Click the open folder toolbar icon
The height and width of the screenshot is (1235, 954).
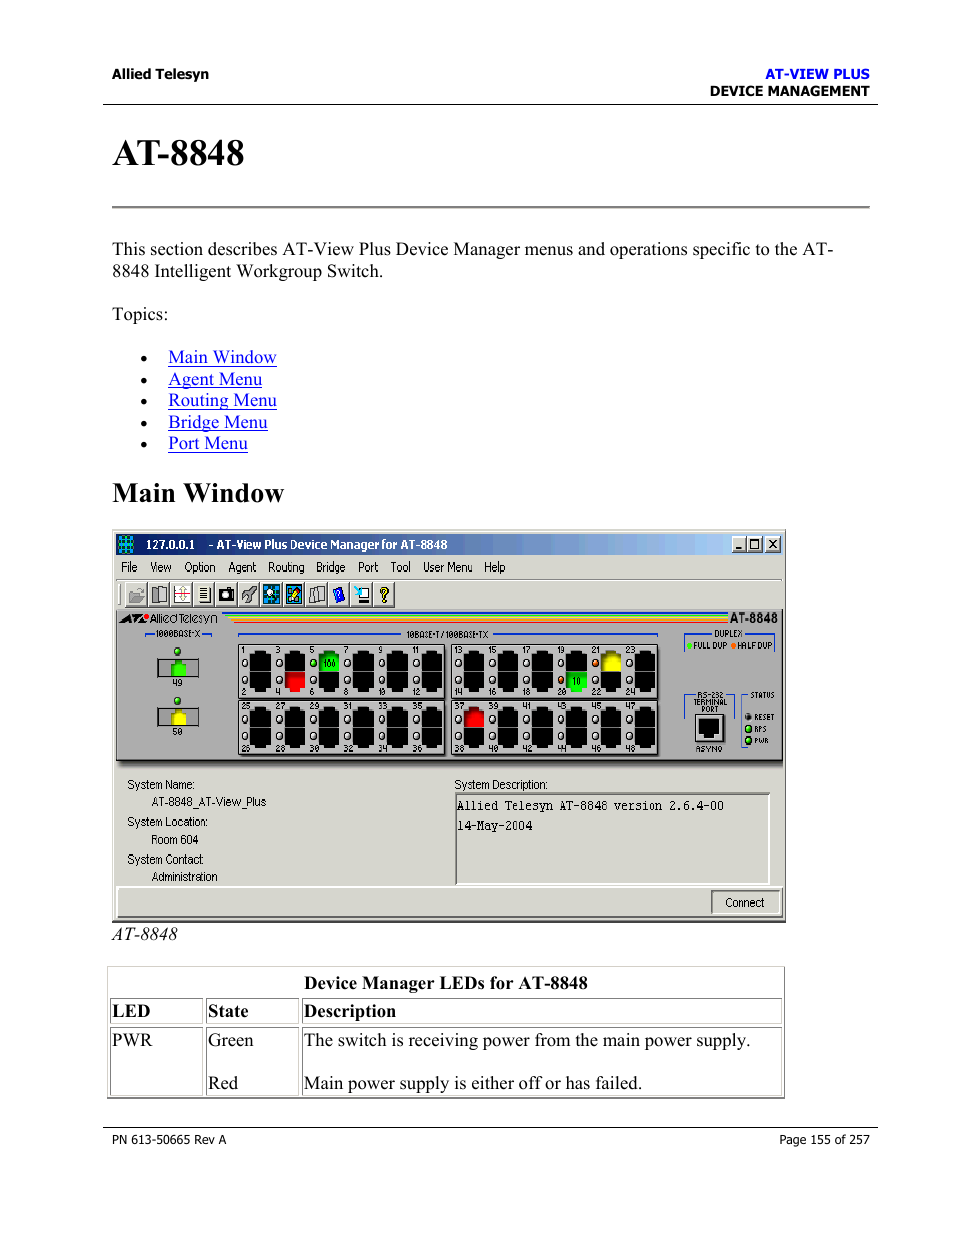coord(136,594)
